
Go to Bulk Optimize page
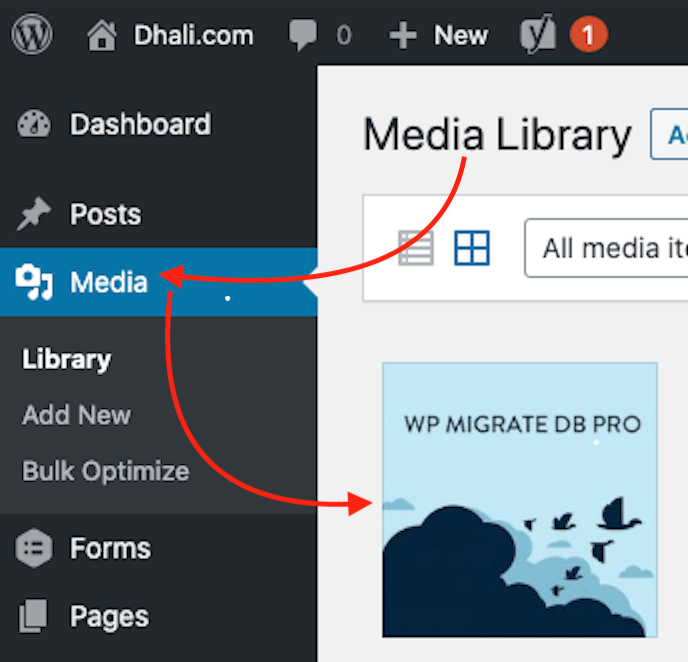[105, 471]
